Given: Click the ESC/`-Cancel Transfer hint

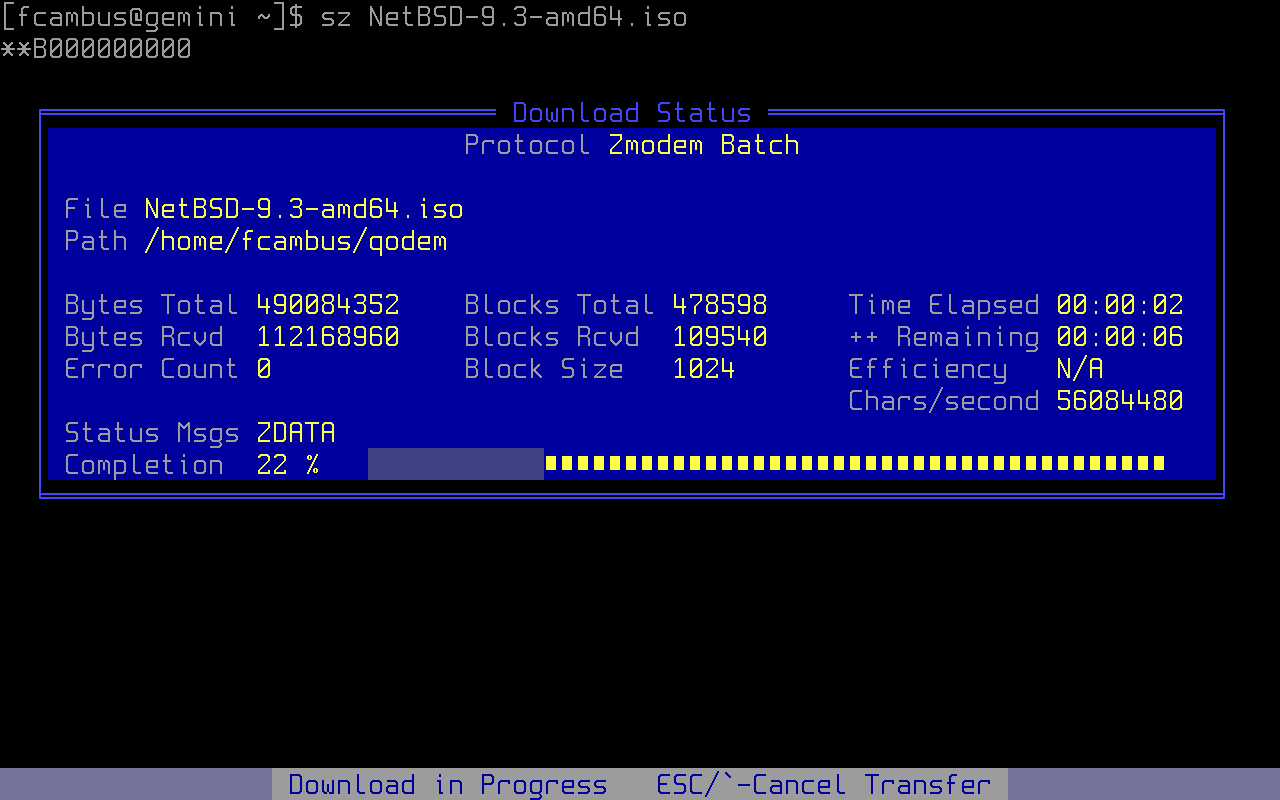Looking at the screenshot, I should (x=824, y=785).
